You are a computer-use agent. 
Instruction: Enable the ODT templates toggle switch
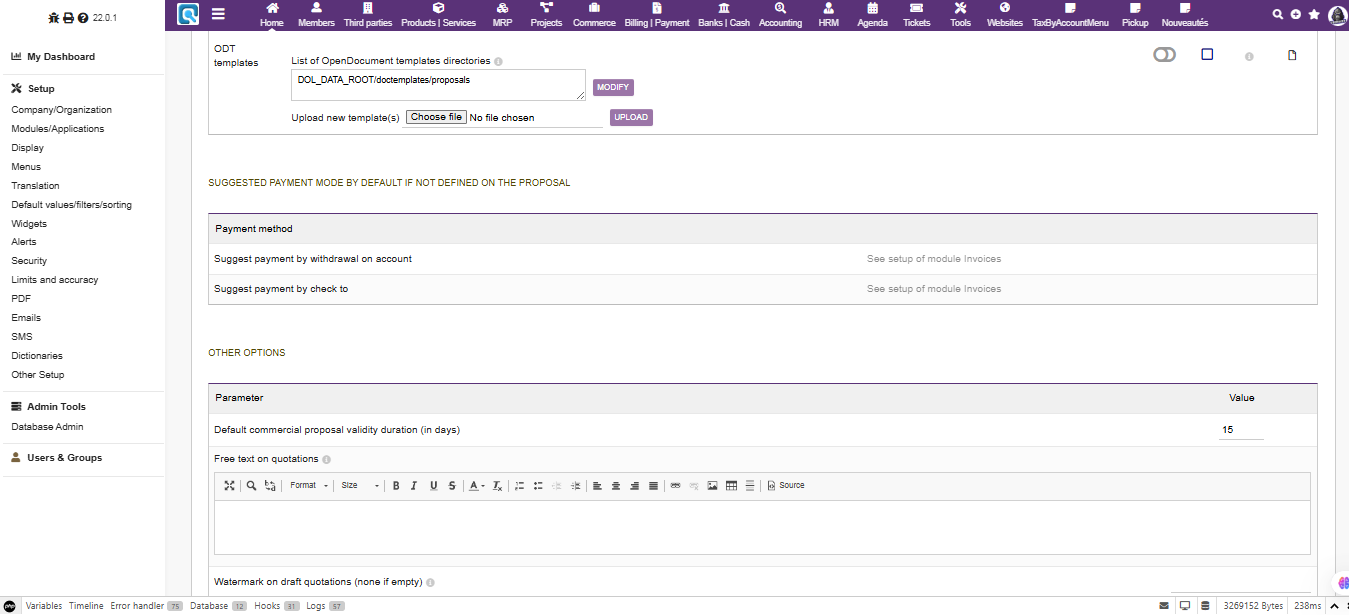tap(1164, 54)
